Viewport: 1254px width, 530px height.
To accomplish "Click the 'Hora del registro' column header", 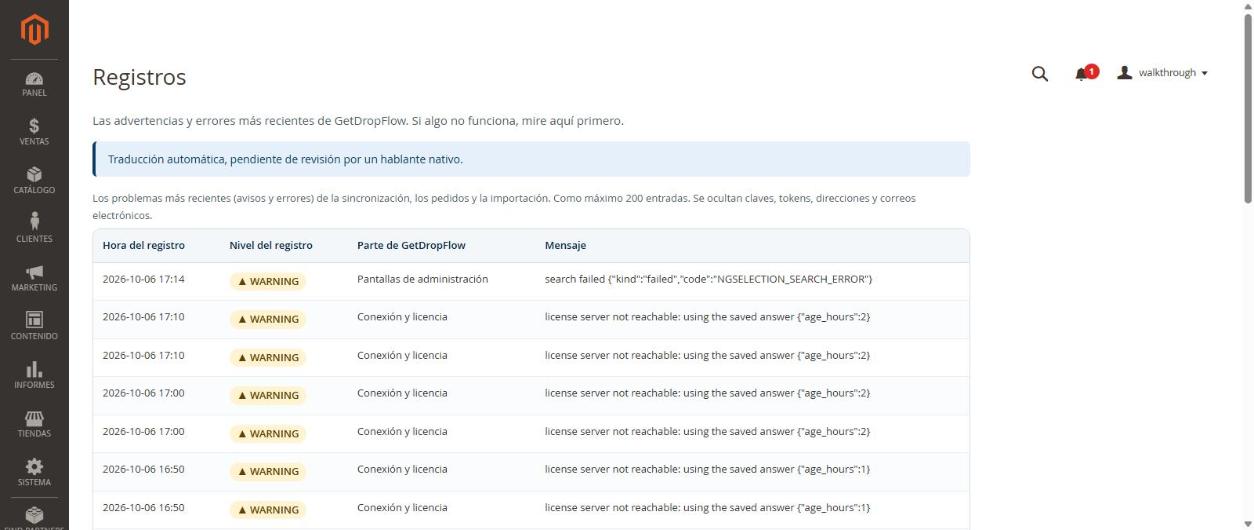I will [143, 245].
